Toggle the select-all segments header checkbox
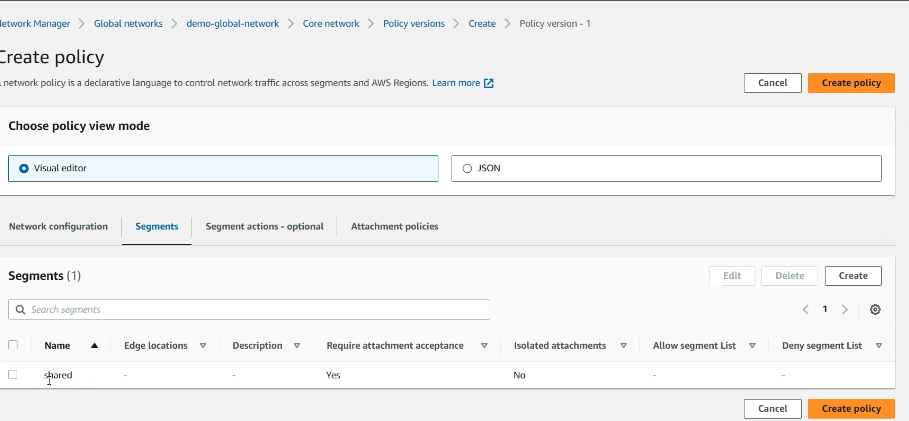This screenshot has width=909, height=421. coord(13,346)
